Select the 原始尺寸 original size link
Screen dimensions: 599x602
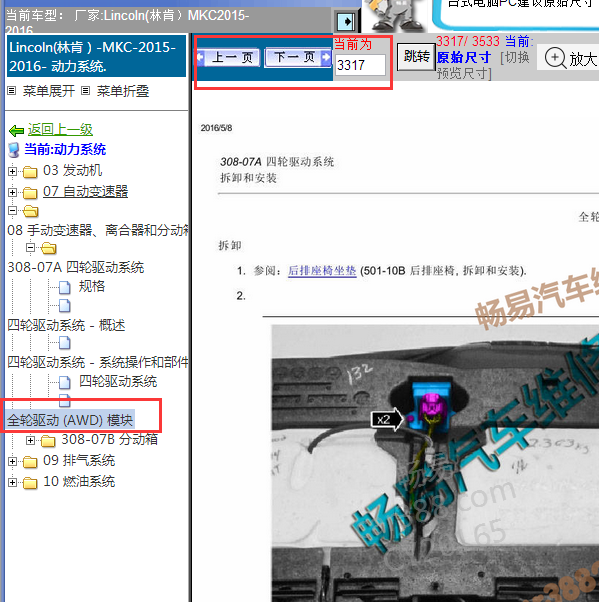(464, 58)
